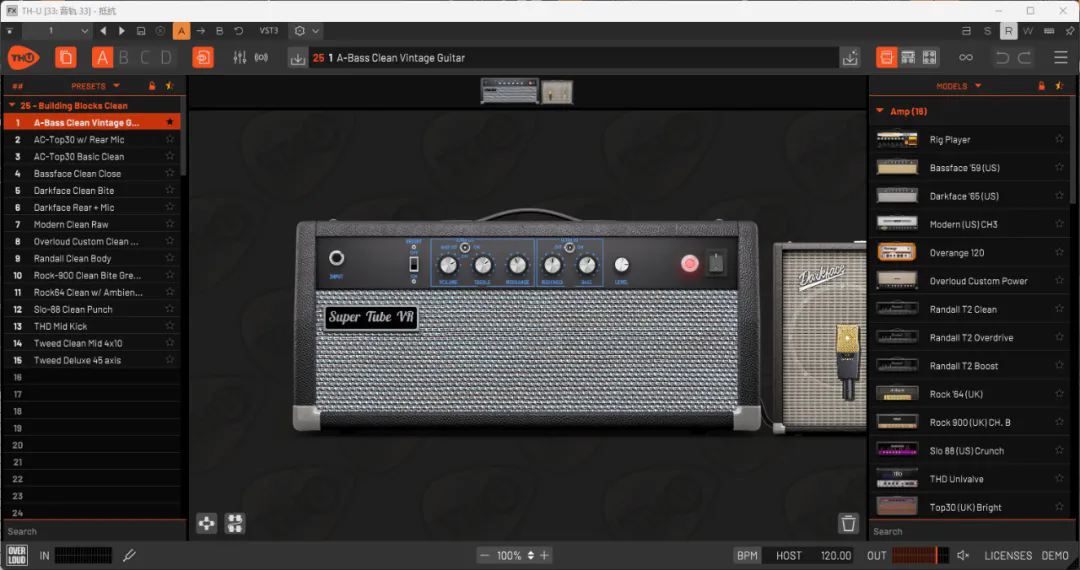
Task: Adjust the amp Level knob
Action: click(x=621, y=265)
